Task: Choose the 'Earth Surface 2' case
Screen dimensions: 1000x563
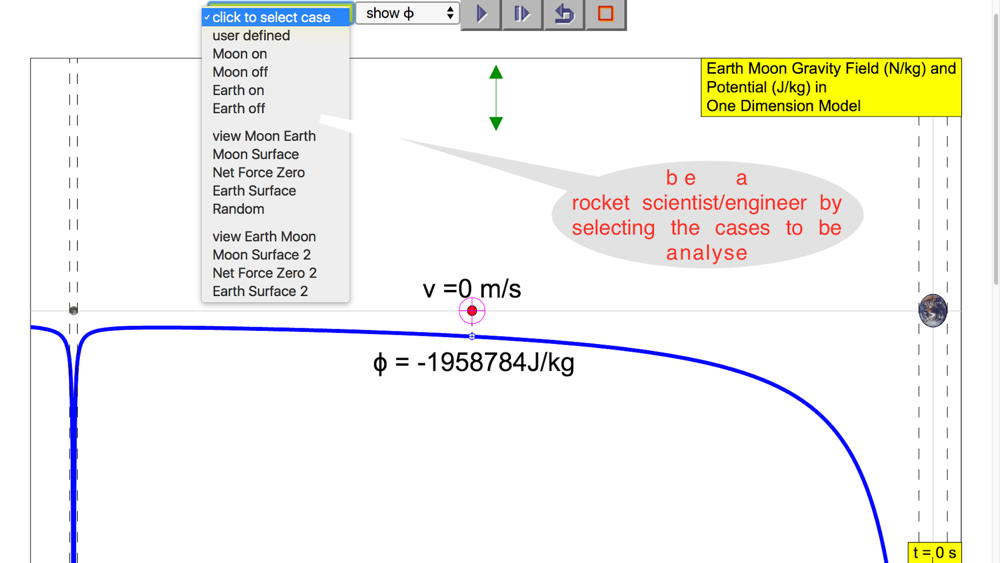Action: (x=276, y=291)
